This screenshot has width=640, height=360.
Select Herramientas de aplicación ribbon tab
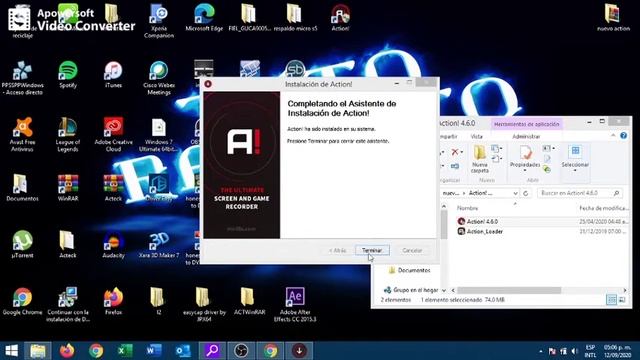pos(526,124)
